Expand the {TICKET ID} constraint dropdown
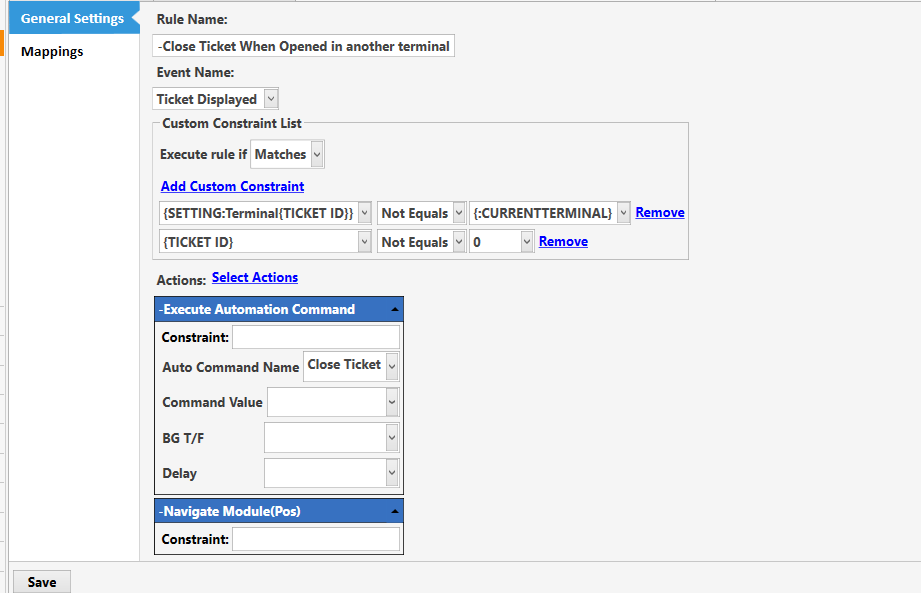The height and width of the screenshot is (593, 921). pyautogui.click(x=364, y=241)
